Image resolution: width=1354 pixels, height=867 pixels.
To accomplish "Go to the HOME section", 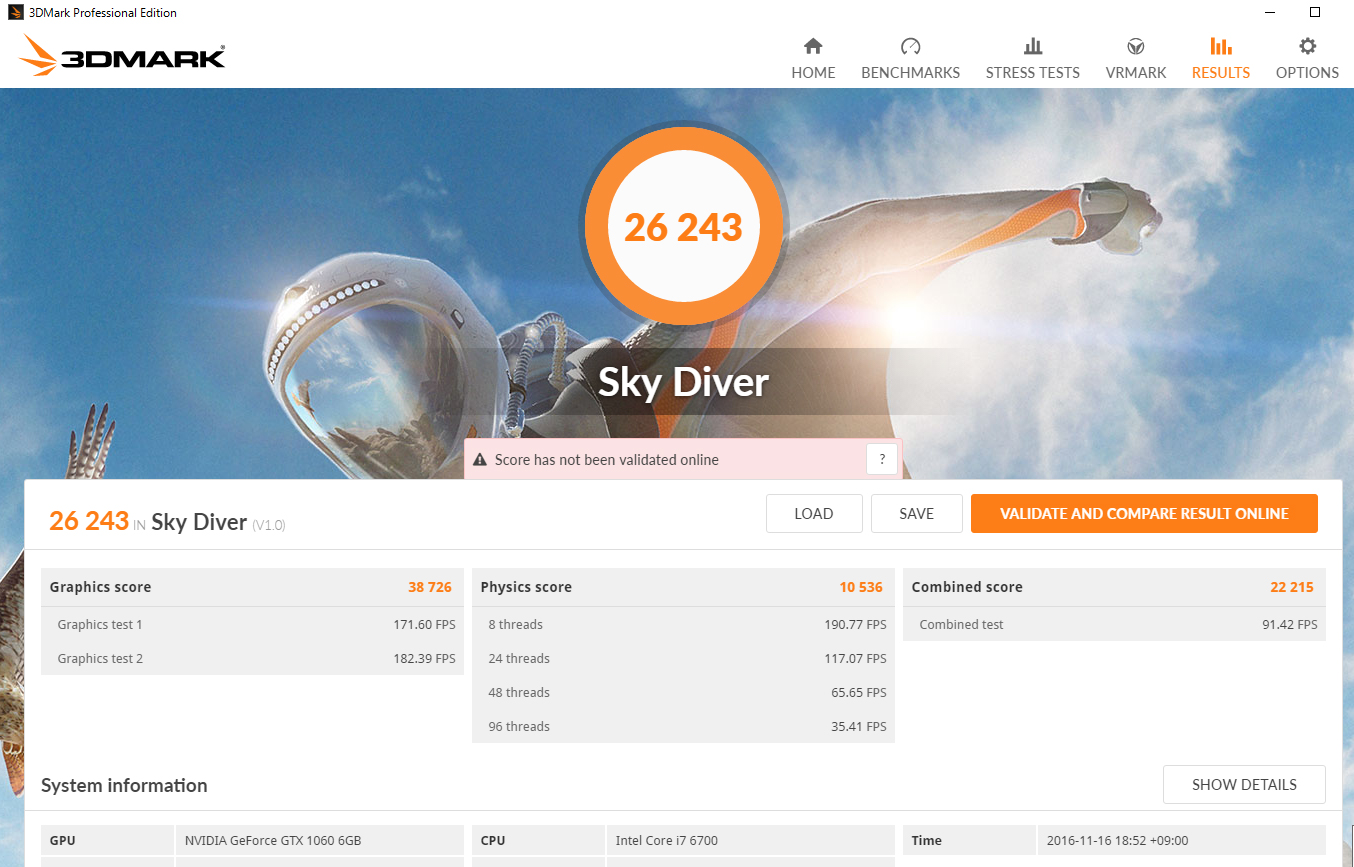I will click(813, 59).
